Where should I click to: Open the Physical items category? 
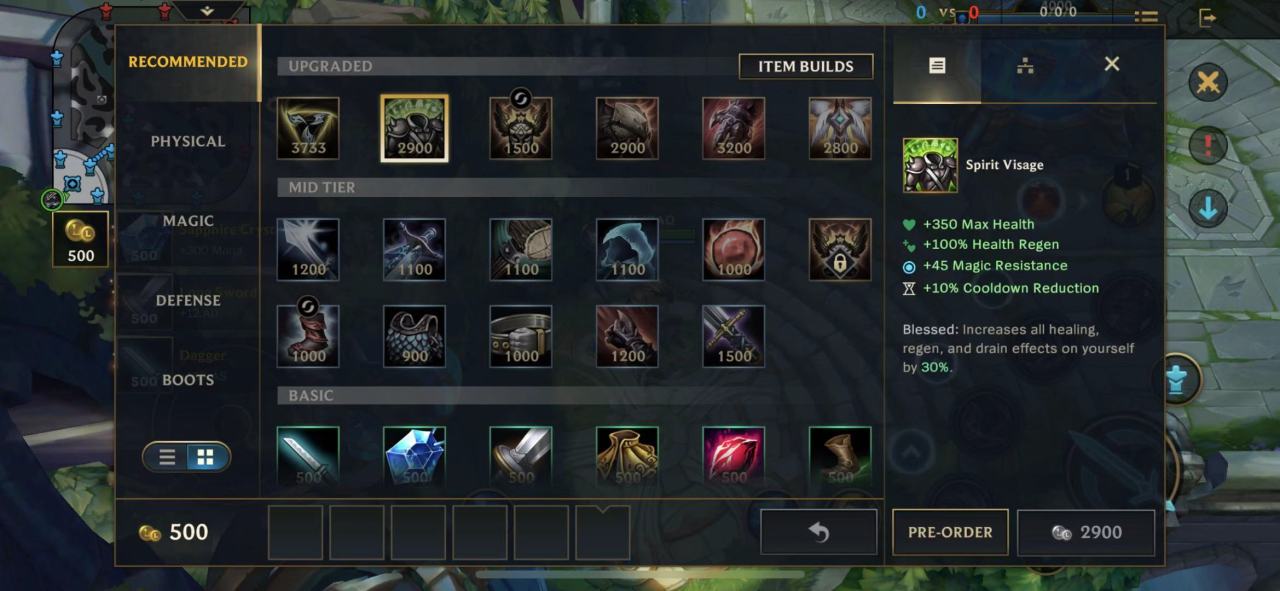pos(188,141)
